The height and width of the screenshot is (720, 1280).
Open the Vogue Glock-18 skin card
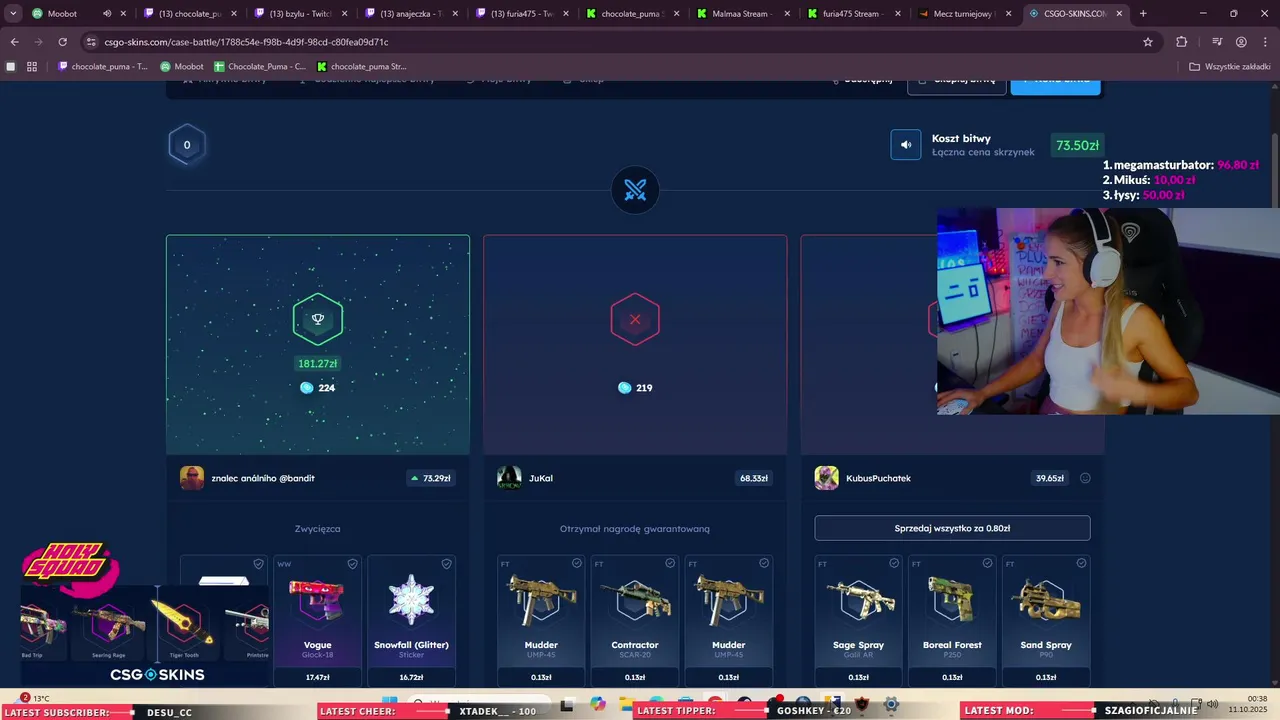[x=317, y=622]
